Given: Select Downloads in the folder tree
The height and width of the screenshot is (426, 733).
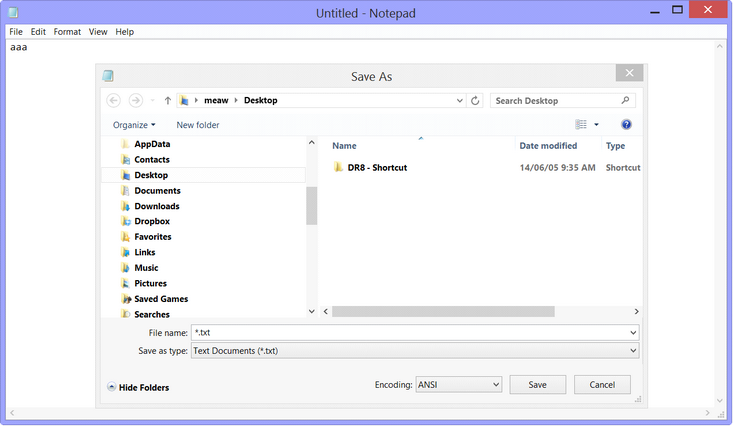Looking at the screenshot, I should pos(156,206).
